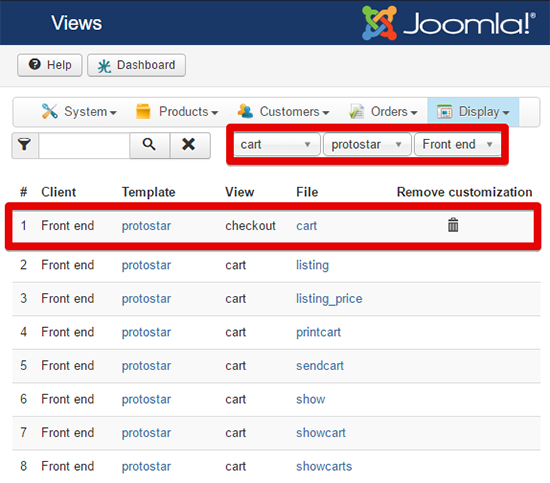This screenshot has height=483, width=550.
Task: Click the File column header
Action: click(307, 192)
